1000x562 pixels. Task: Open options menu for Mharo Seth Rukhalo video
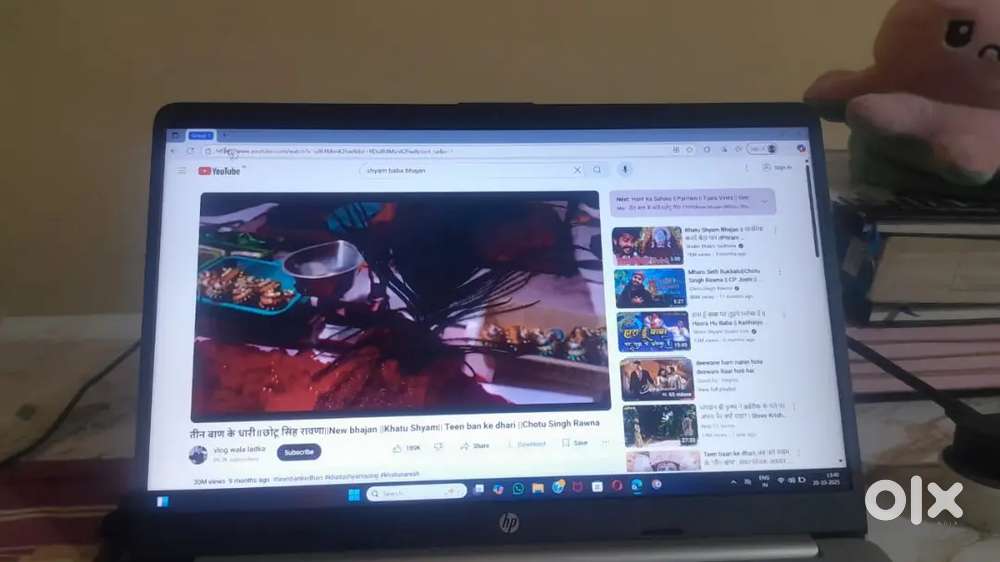[779, 272]
